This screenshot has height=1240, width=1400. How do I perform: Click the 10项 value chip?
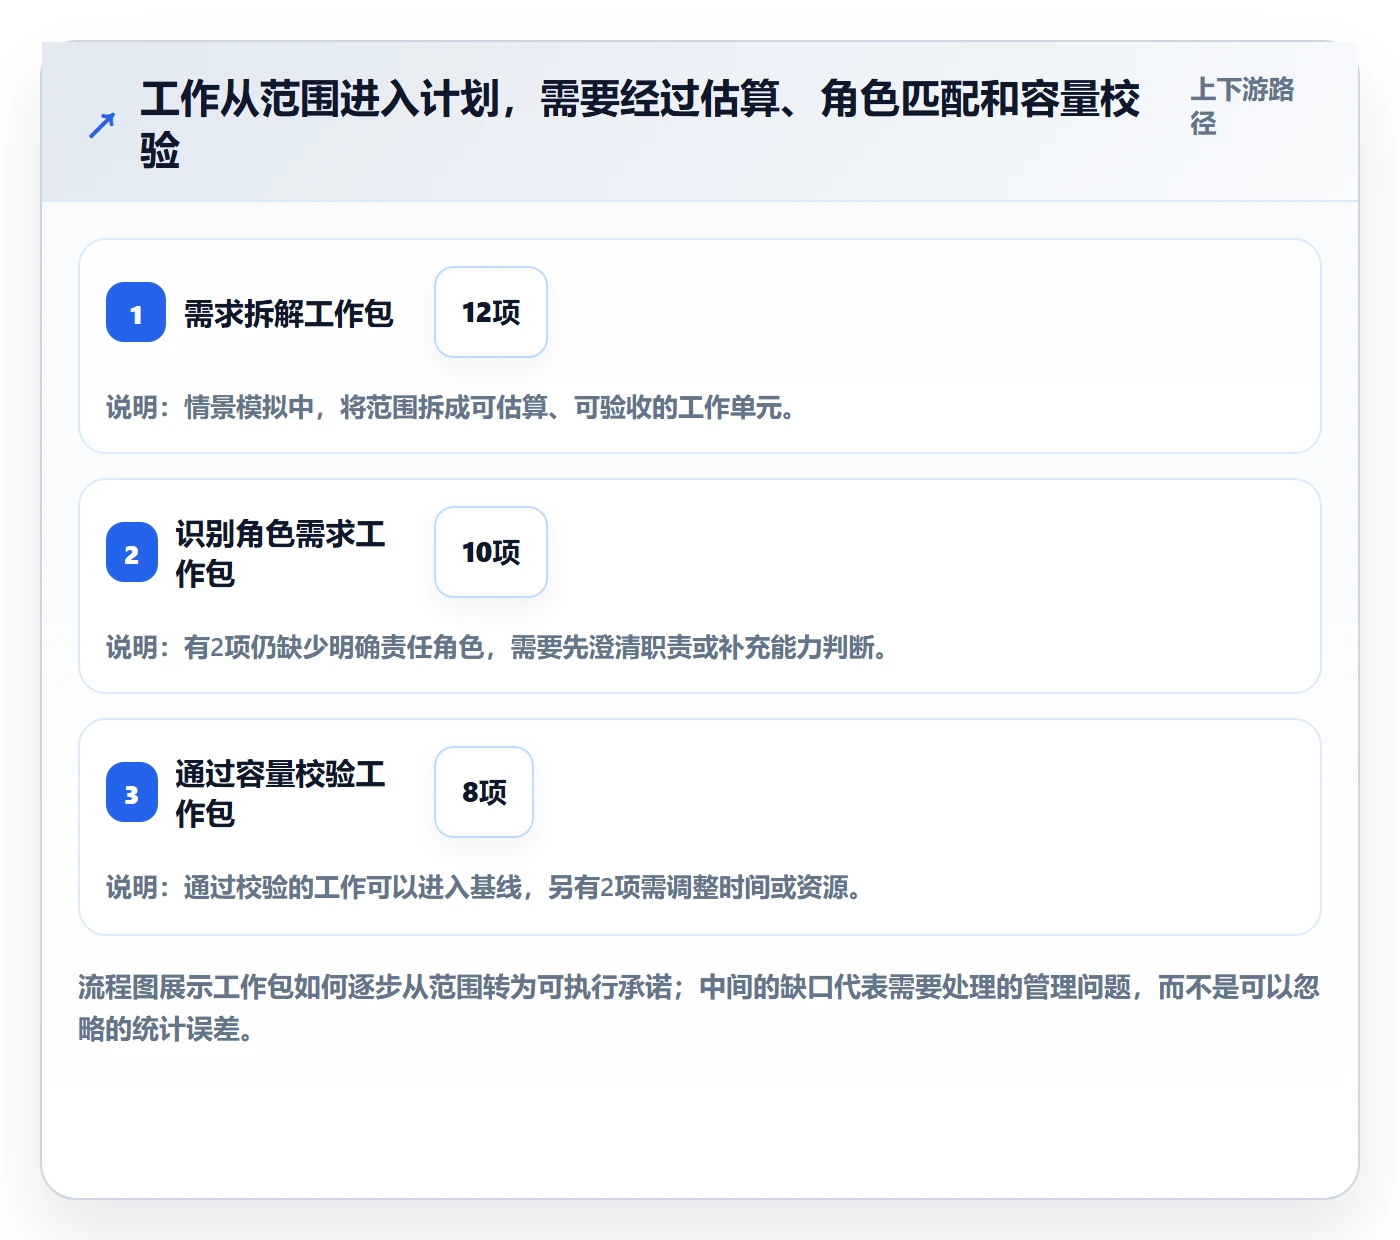[491, 552]
